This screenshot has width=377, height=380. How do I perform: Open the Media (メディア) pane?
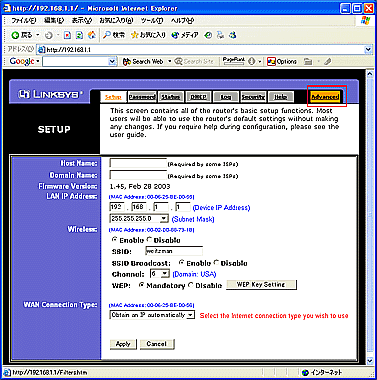[x=185, y=35]
